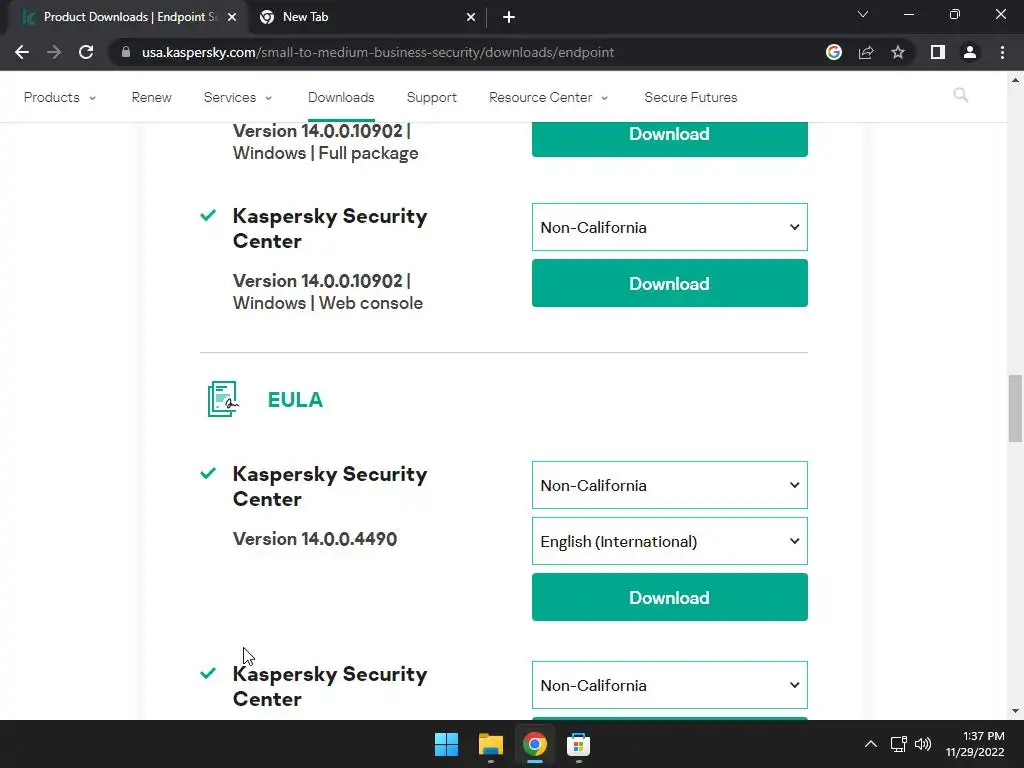Open volume control in tray
1024x768 pixels.
pyautogui.click(x=923, y=744)
